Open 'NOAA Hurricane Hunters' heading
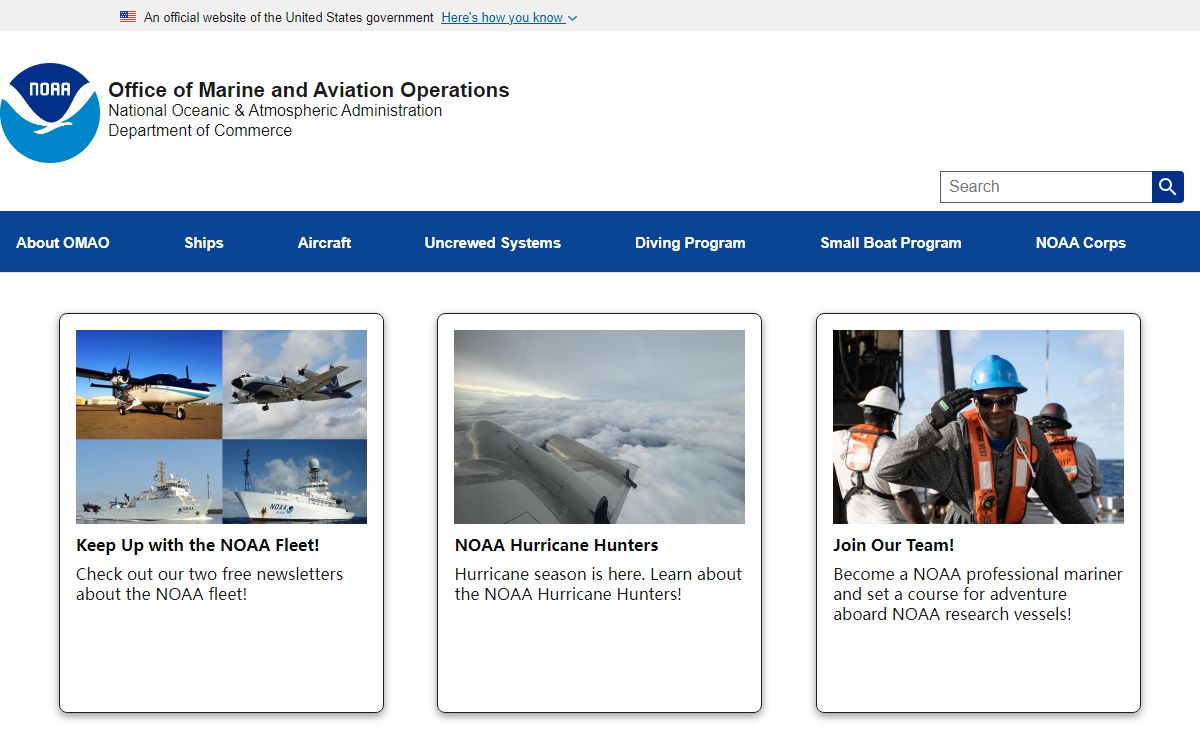Image resolution: width=1200 pixels, height=740 pixels. coord(556,545)
